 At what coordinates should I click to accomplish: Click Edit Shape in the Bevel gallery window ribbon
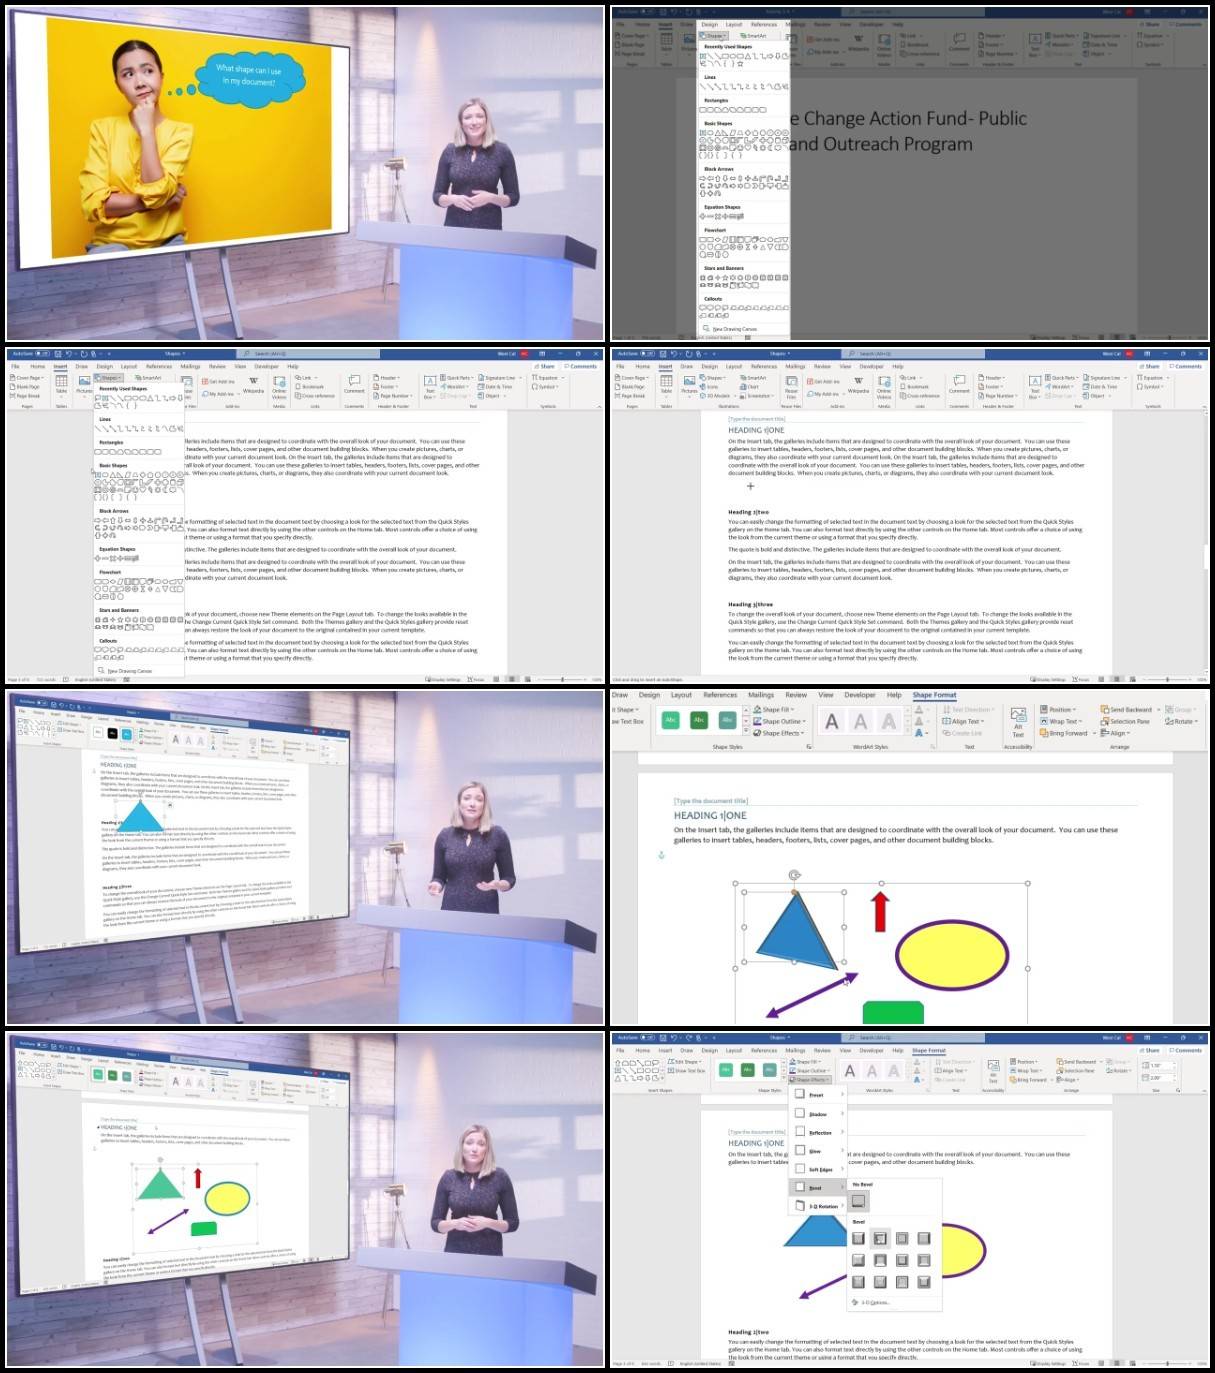click(x=684, y=1062)
